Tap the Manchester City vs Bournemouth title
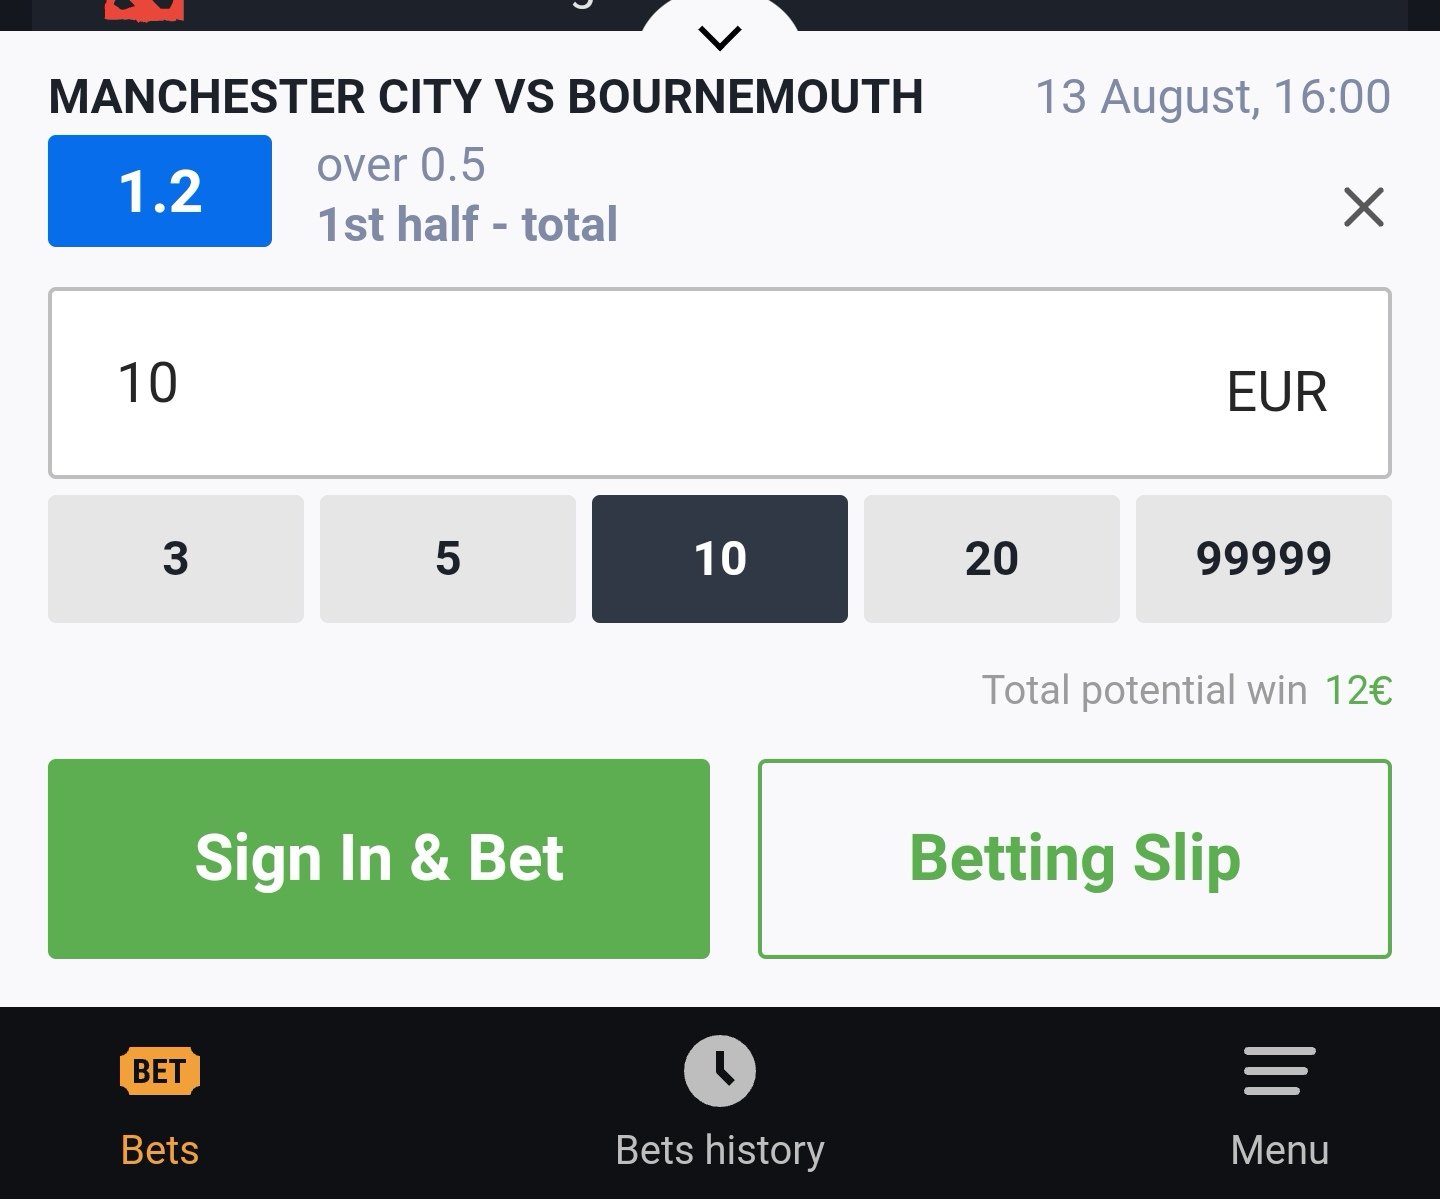This screenshot has width=1440, height=1199. 486,97
